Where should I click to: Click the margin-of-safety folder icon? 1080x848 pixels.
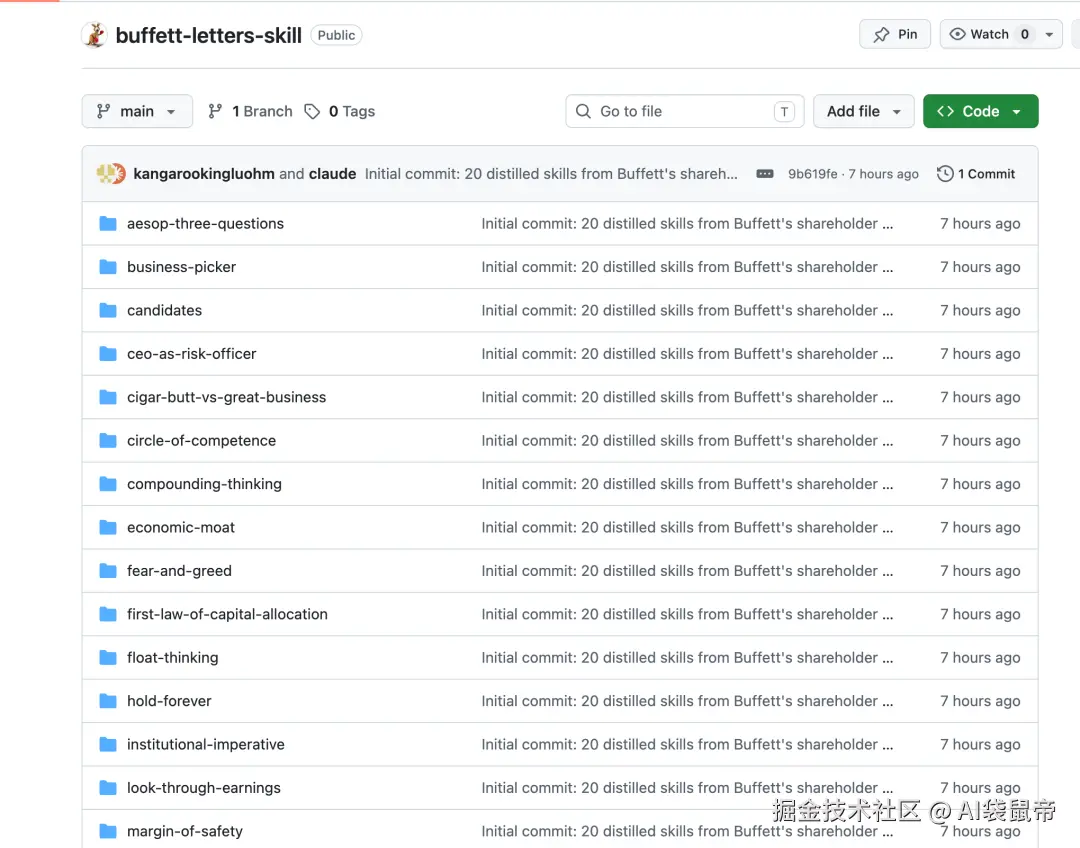coord(107,831)
